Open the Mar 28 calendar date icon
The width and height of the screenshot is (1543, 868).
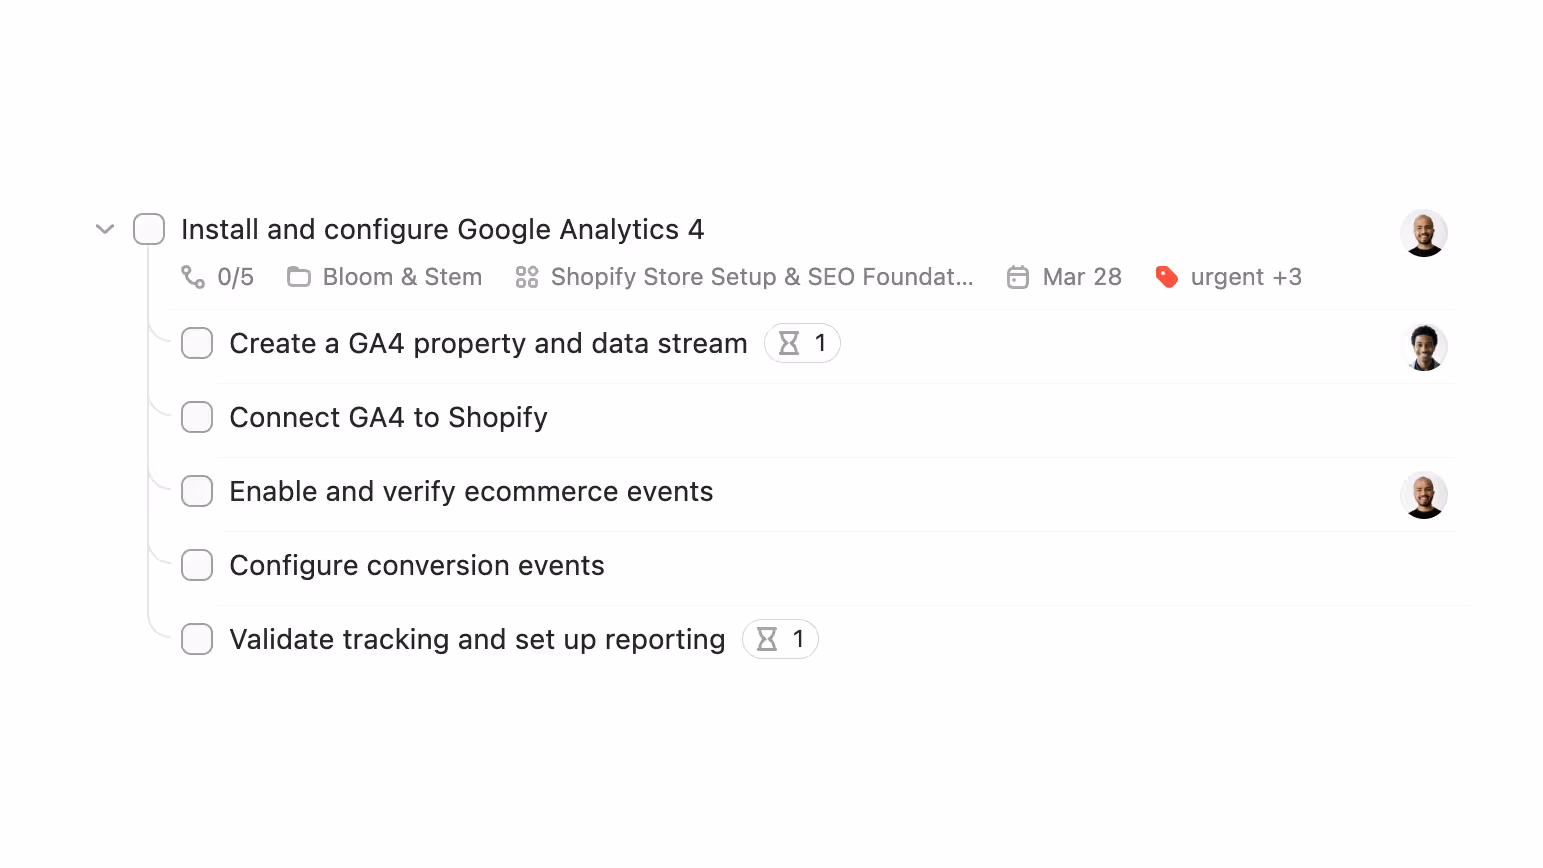click(1017, 277)
